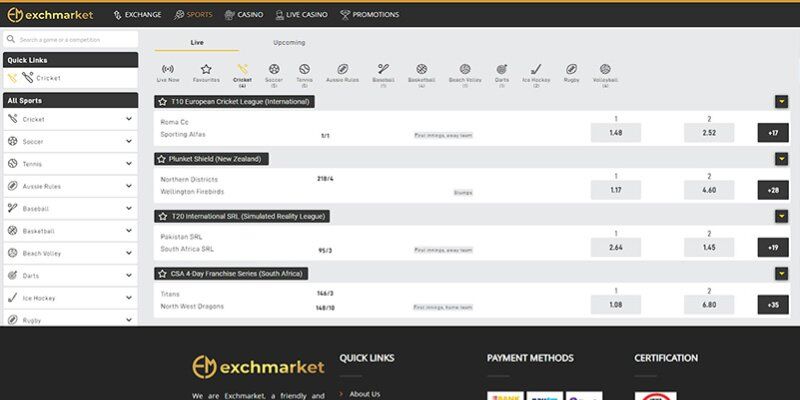Collapse the T20 International SRL section
Screen dimensions: 800x400
pos(781,216)
